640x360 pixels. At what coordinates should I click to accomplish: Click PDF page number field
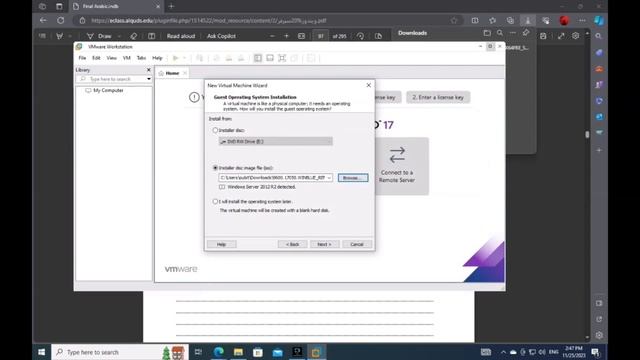click(x=320, y=36)
